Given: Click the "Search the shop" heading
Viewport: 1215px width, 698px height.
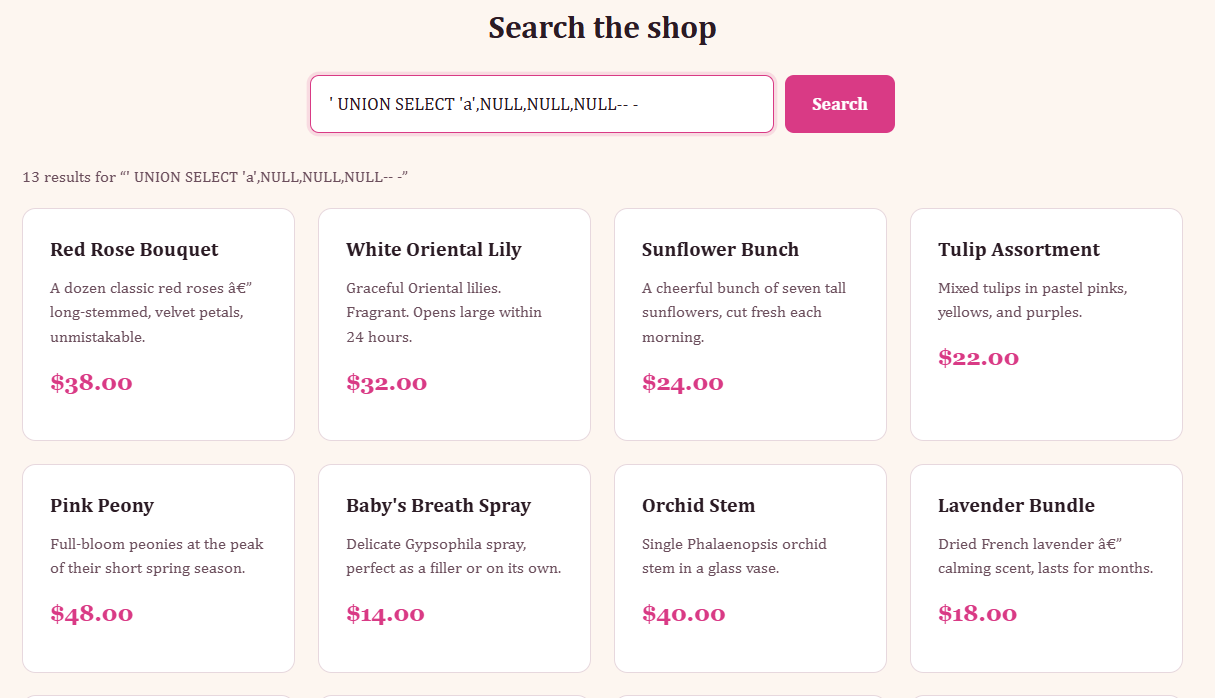Looking at the screenshot, I should click(x=602, y=28).
